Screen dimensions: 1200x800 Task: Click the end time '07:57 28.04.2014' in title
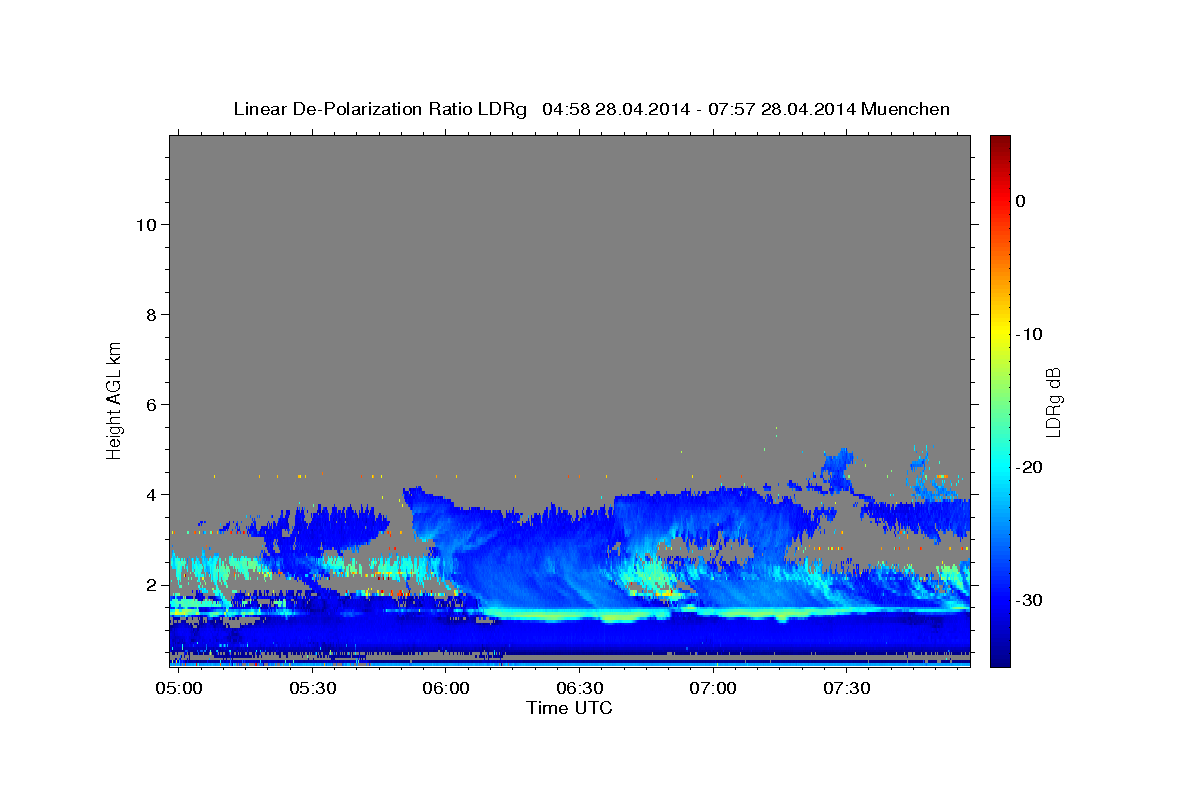(x=782, y=109)
